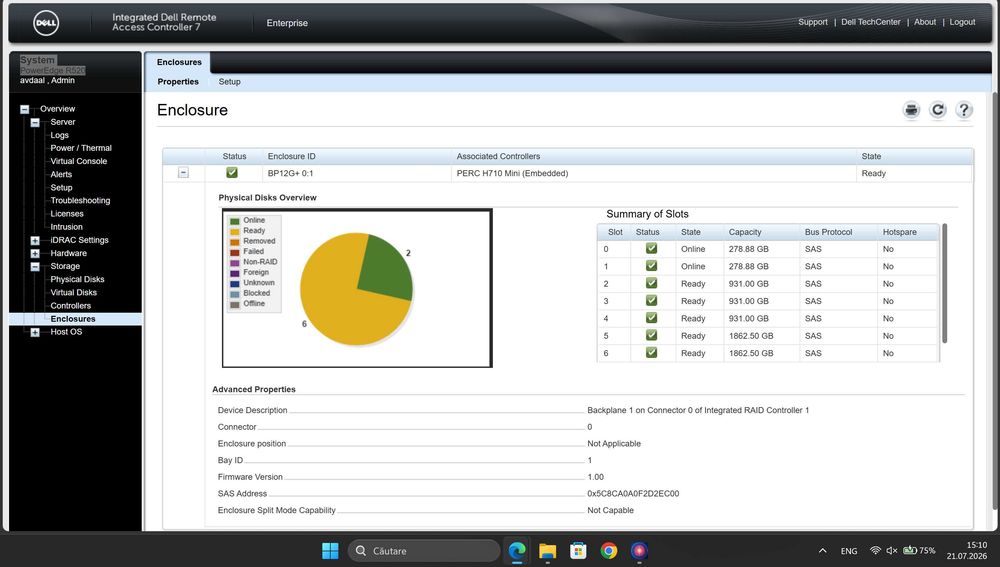The height and width of the screenshot is (567, 1000).
Task: Open Intrusion in navigation tree
Action: pos(66,227)
